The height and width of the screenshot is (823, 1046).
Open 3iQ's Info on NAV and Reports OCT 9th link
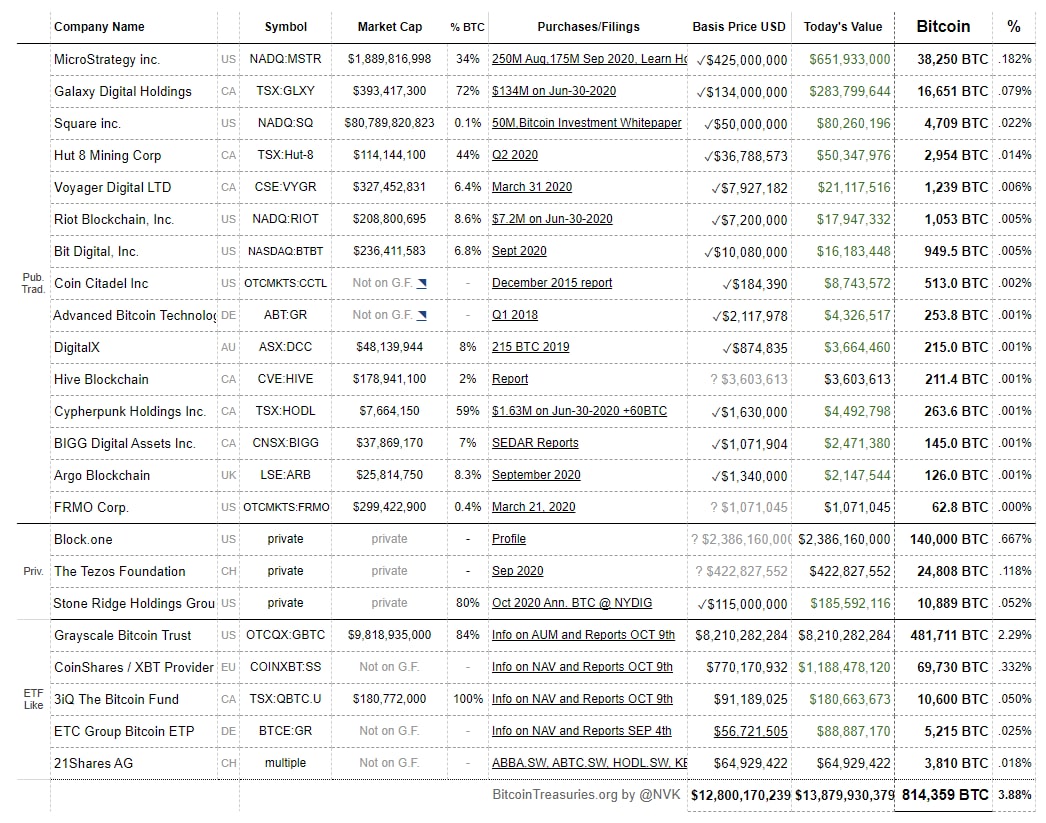(x=582, y=699)
